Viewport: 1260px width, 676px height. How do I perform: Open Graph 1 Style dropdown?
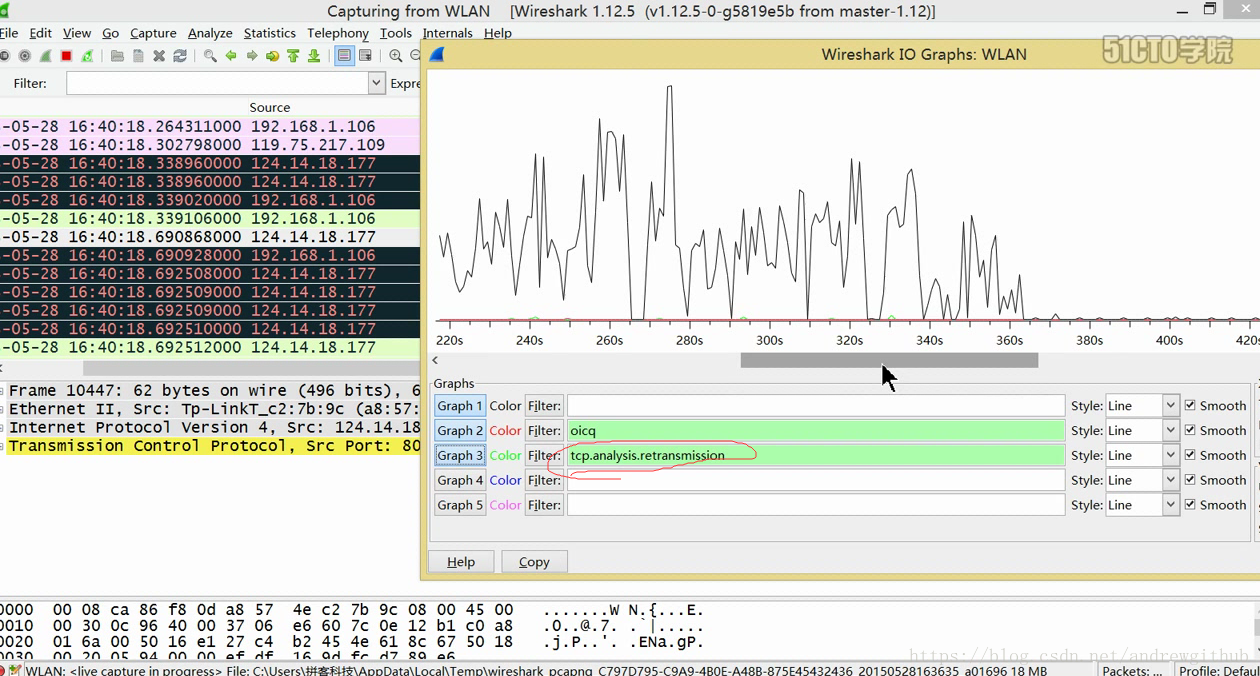click(1170, 406)
